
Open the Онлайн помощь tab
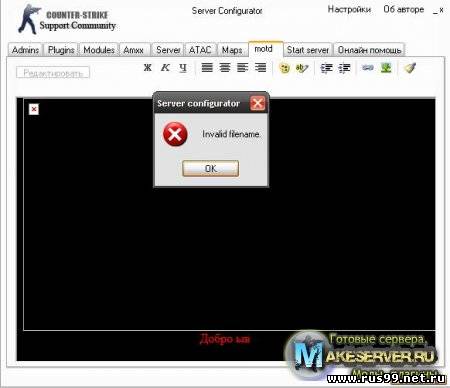point(369,50)
